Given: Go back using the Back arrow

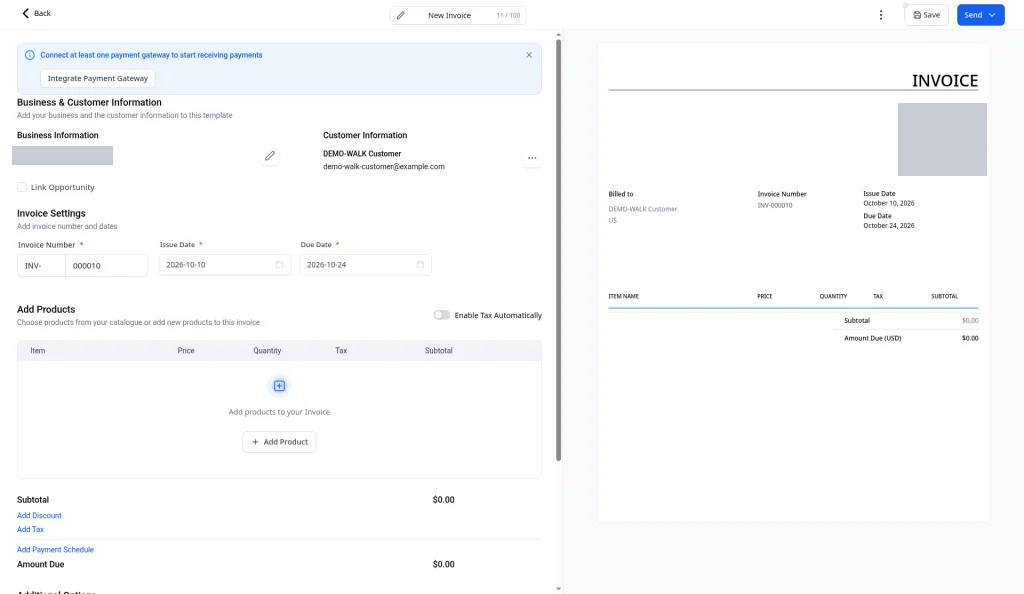Looking at the screenshot, I should 36,13.
